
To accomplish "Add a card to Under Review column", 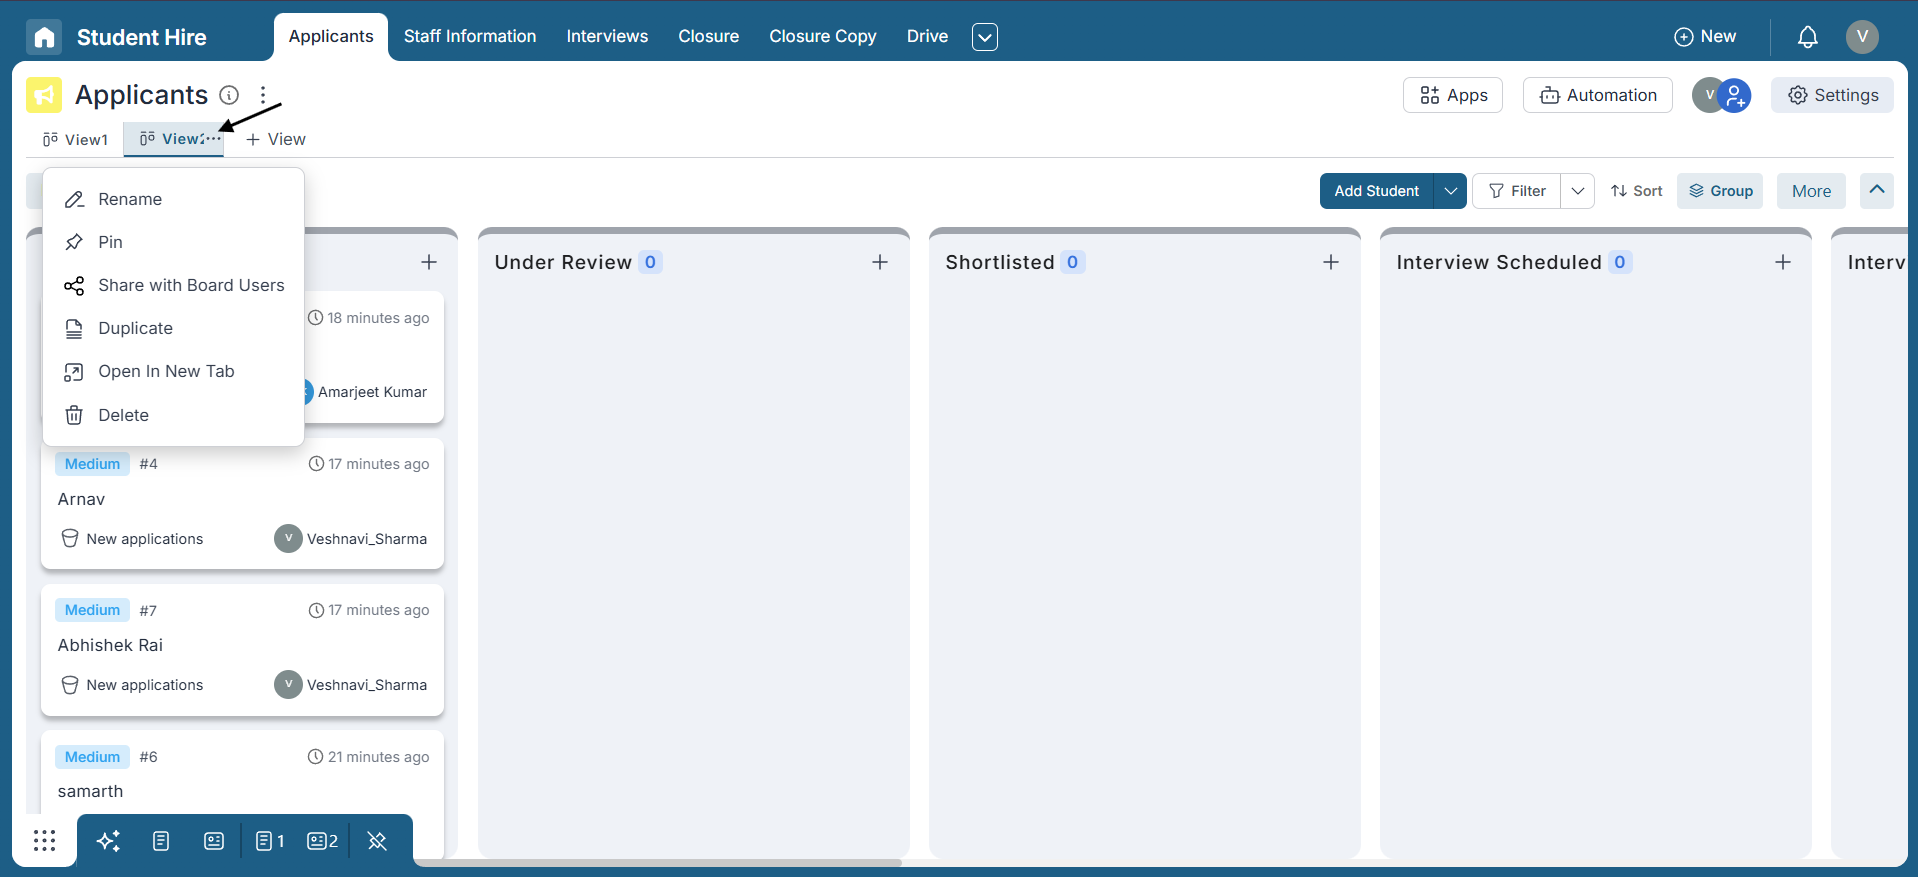I will point(880,262).
